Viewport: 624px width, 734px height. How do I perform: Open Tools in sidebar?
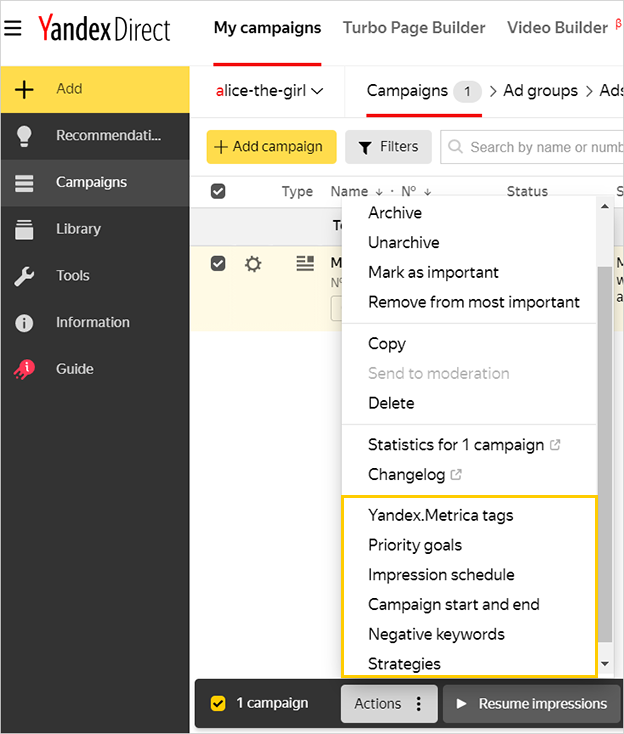[x=95, y=276]
